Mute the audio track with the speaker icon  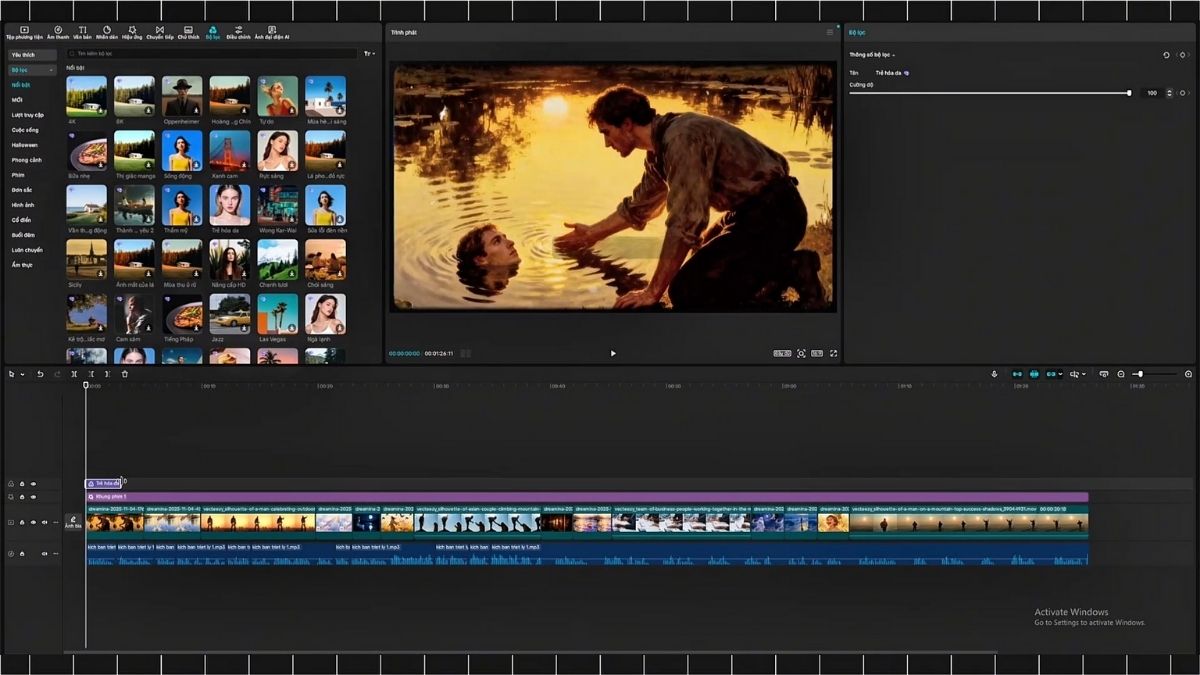pos(44,554)
